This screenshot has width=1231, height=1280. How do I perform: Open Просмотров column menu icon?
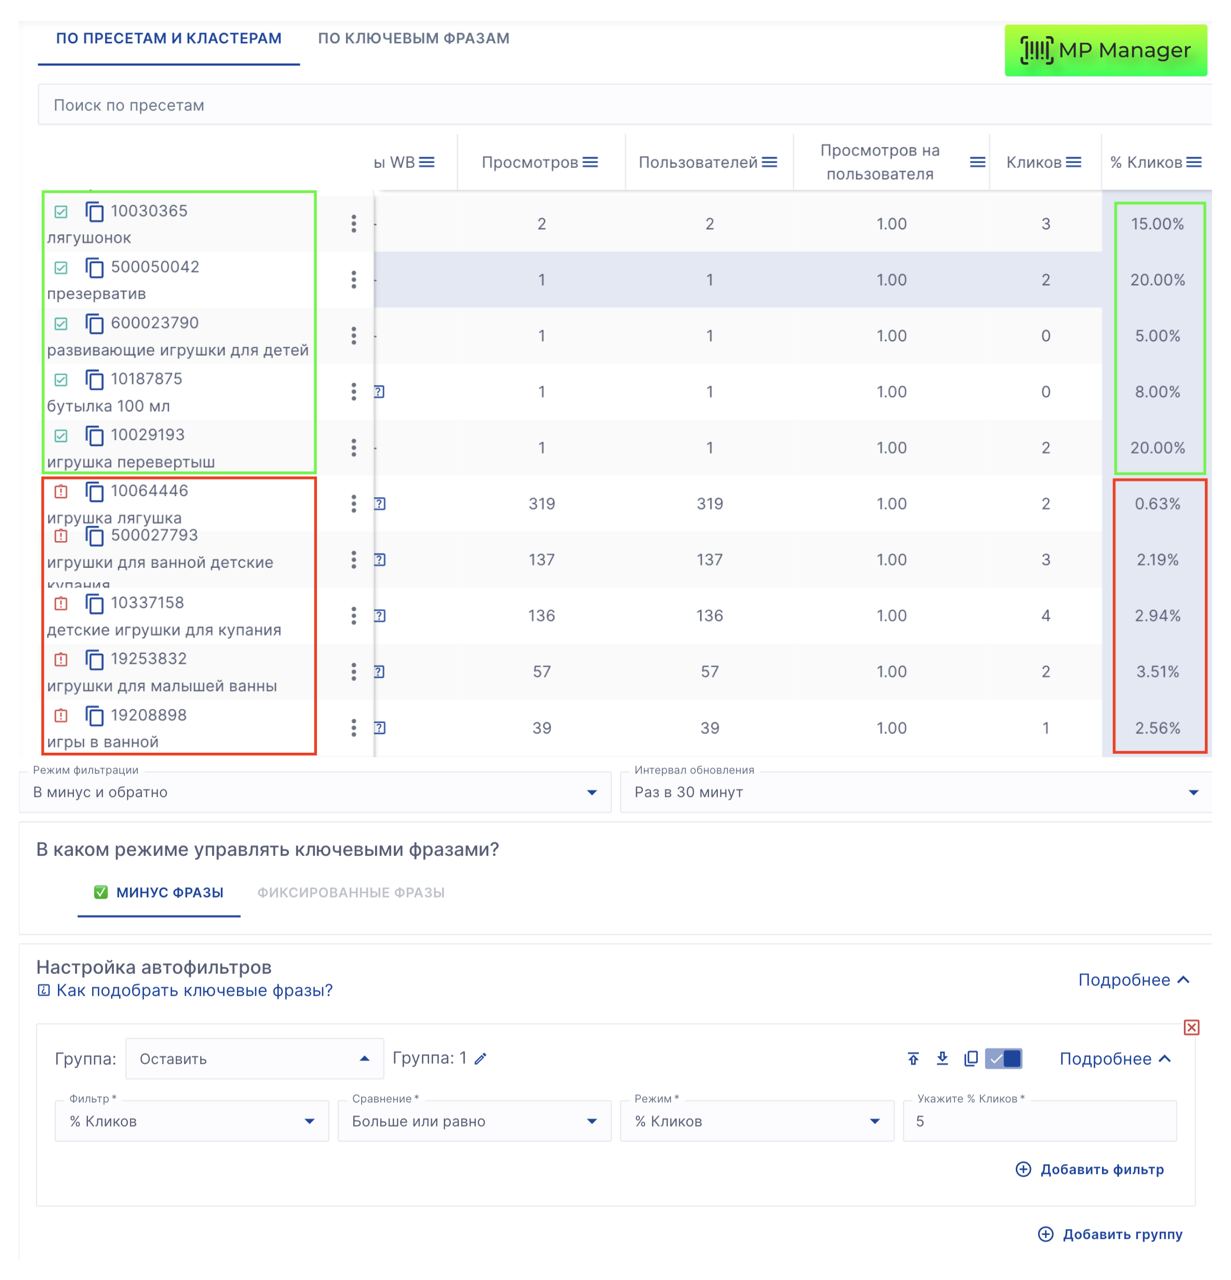tap(591, 162)
